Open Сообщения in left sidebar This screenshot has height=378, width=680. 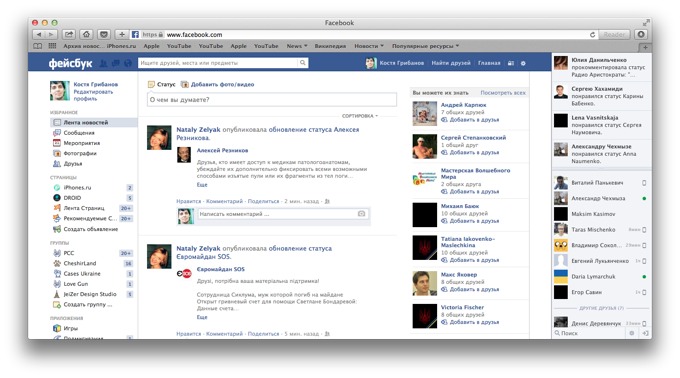pos(78,133)
